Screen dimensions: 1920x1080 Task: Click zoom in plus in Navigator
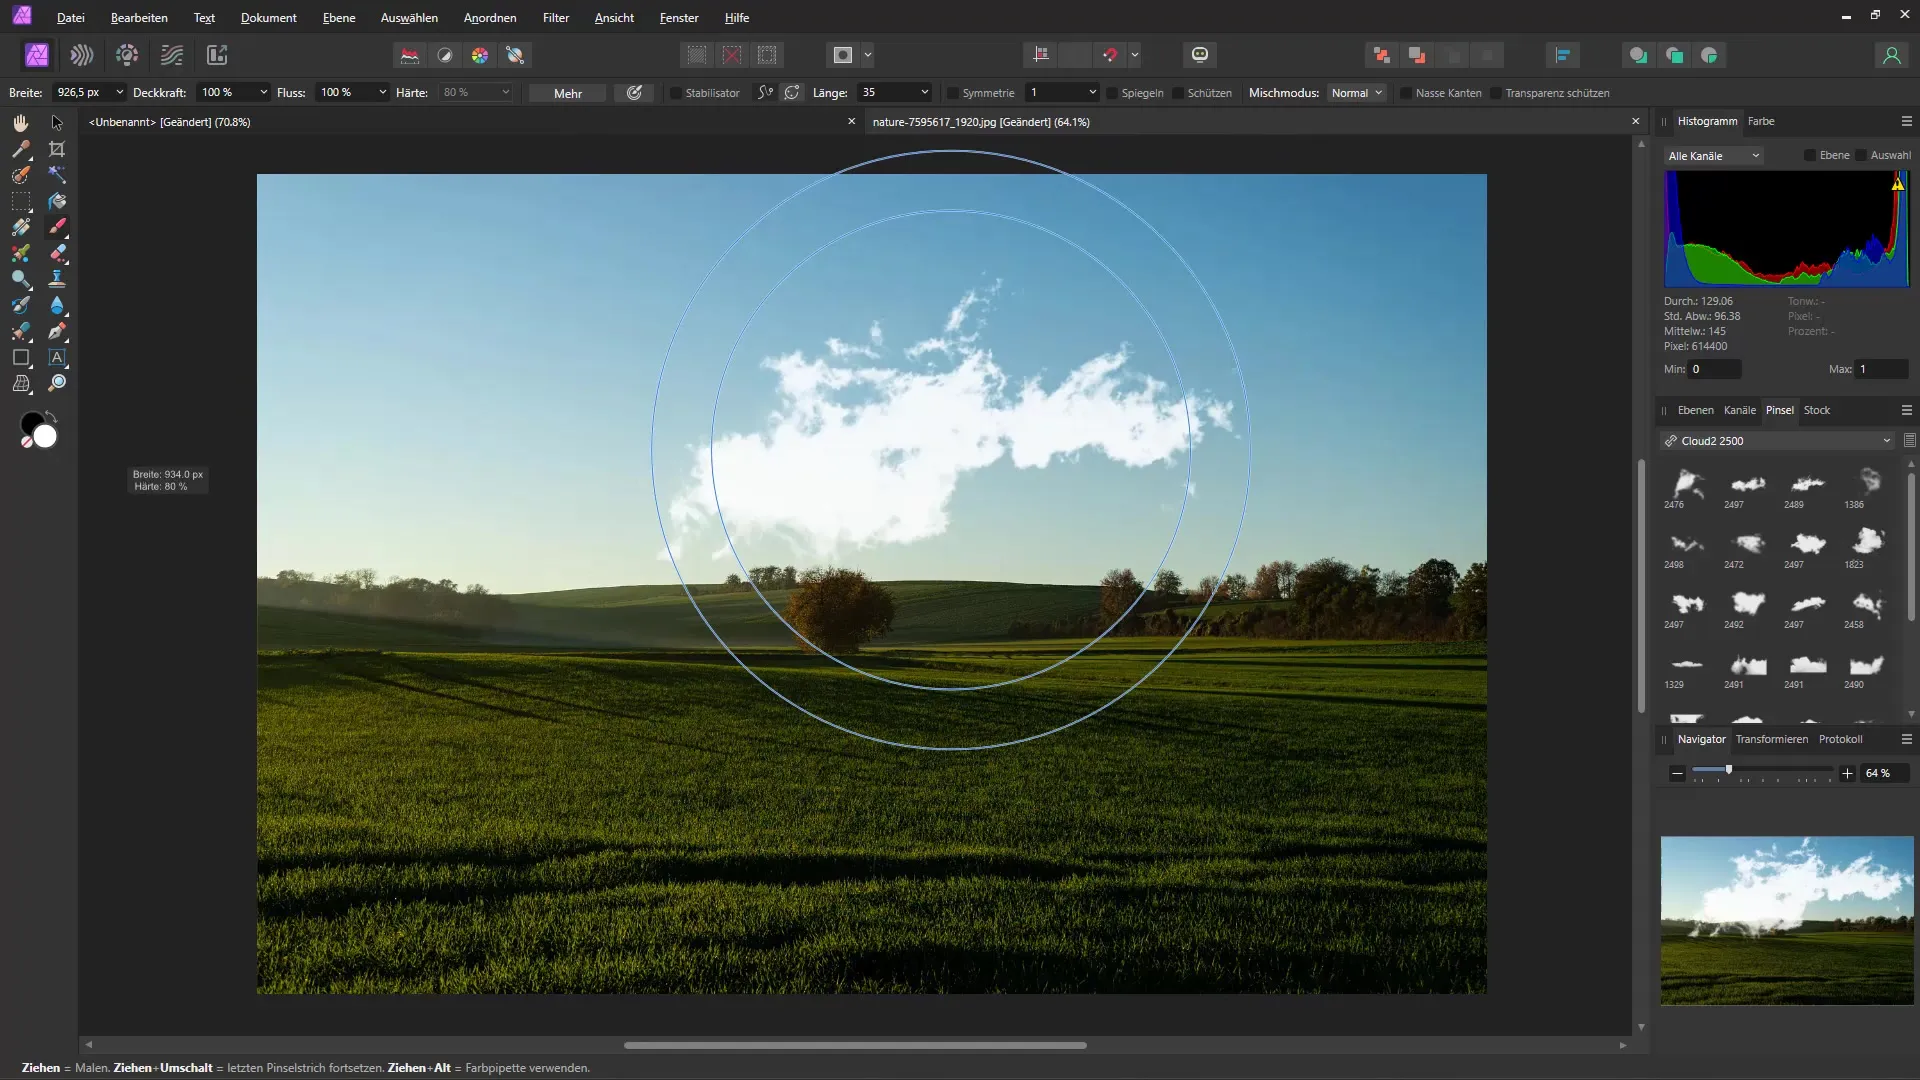pos(1847,773)
